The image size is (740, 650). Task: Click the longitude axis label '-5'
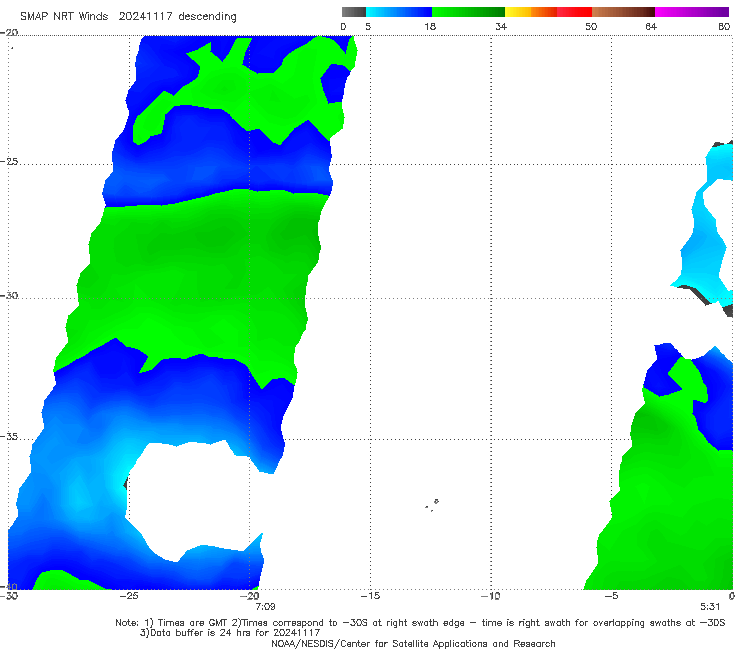tap(611, 596)
